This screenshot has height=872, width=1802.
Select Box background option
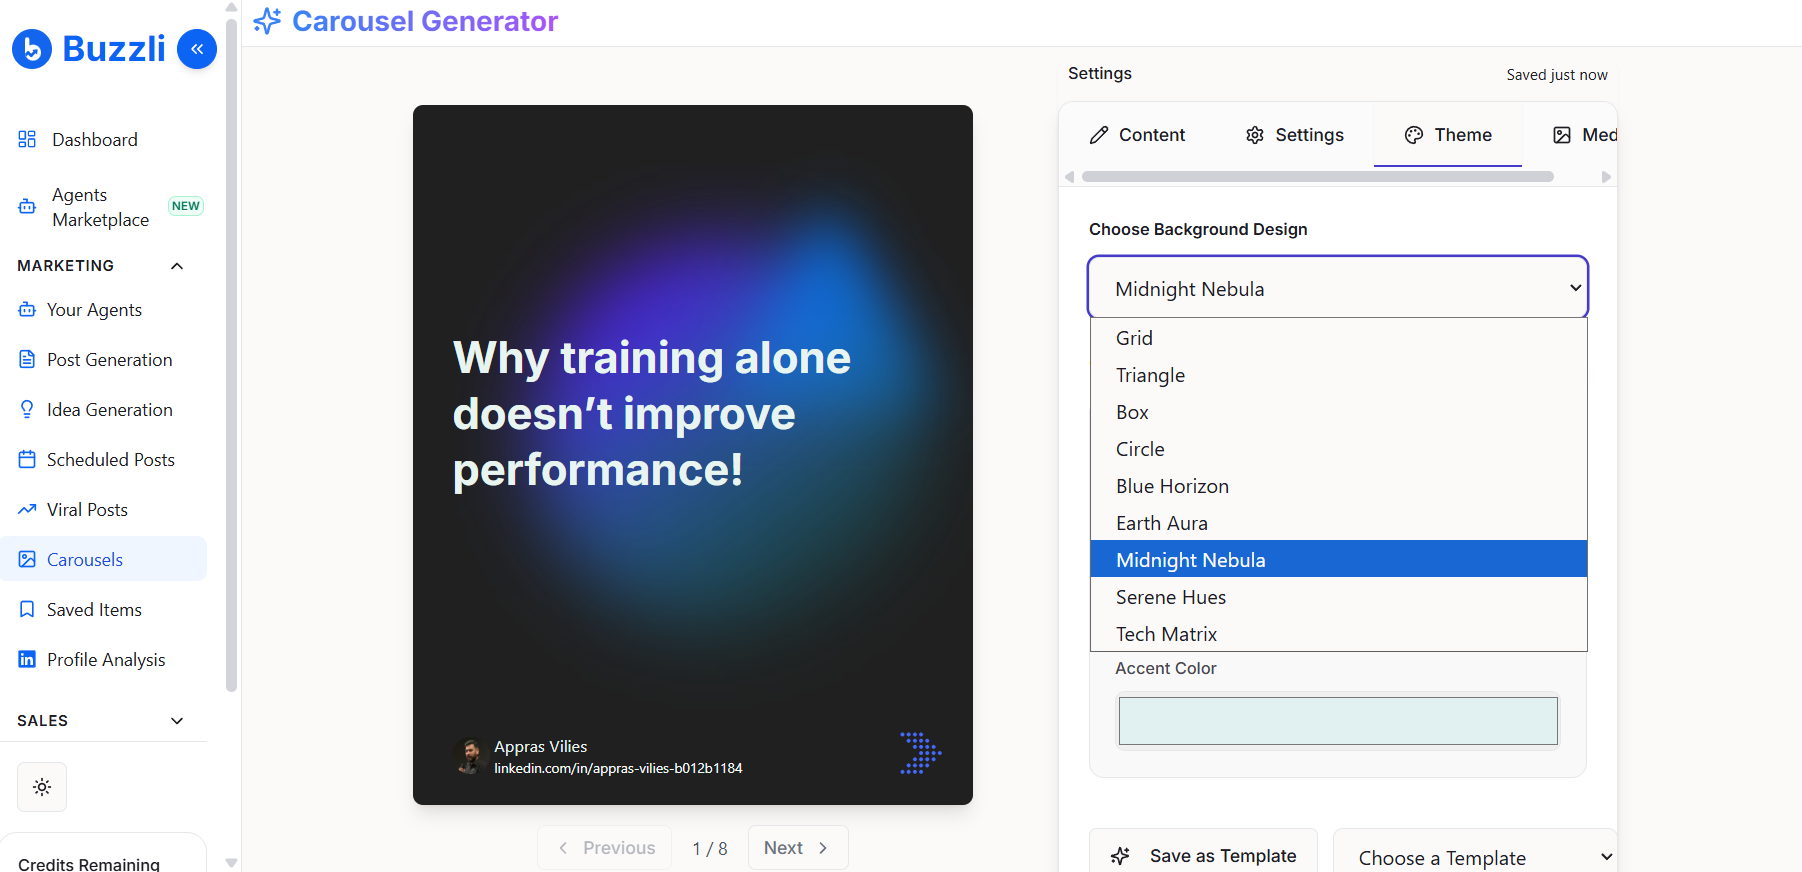[1339, 412]
